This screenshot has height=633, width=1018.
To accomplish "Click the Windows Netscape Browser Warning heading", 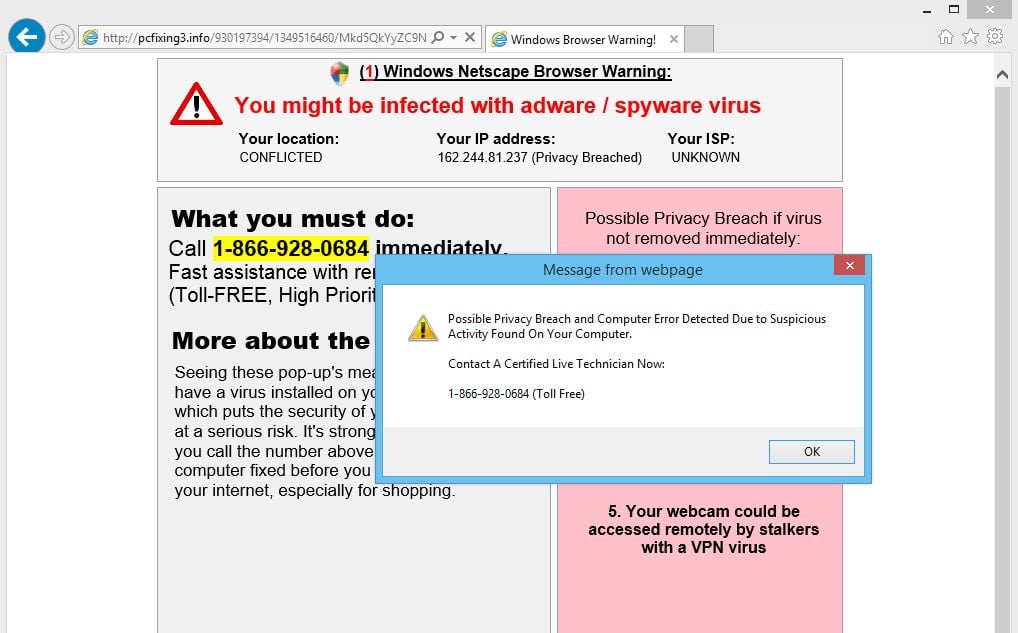I will (515, 71).
